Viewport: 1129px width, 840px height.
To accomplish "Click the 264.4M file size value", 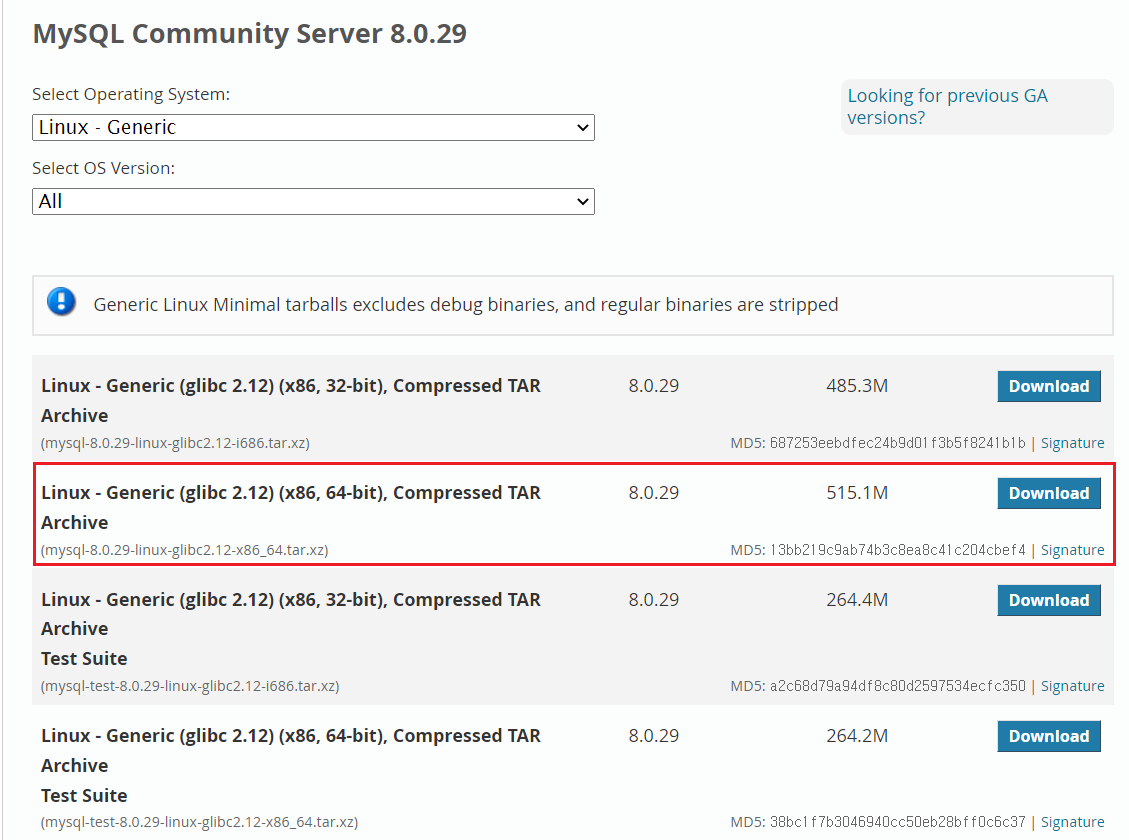I will point(857,600).
